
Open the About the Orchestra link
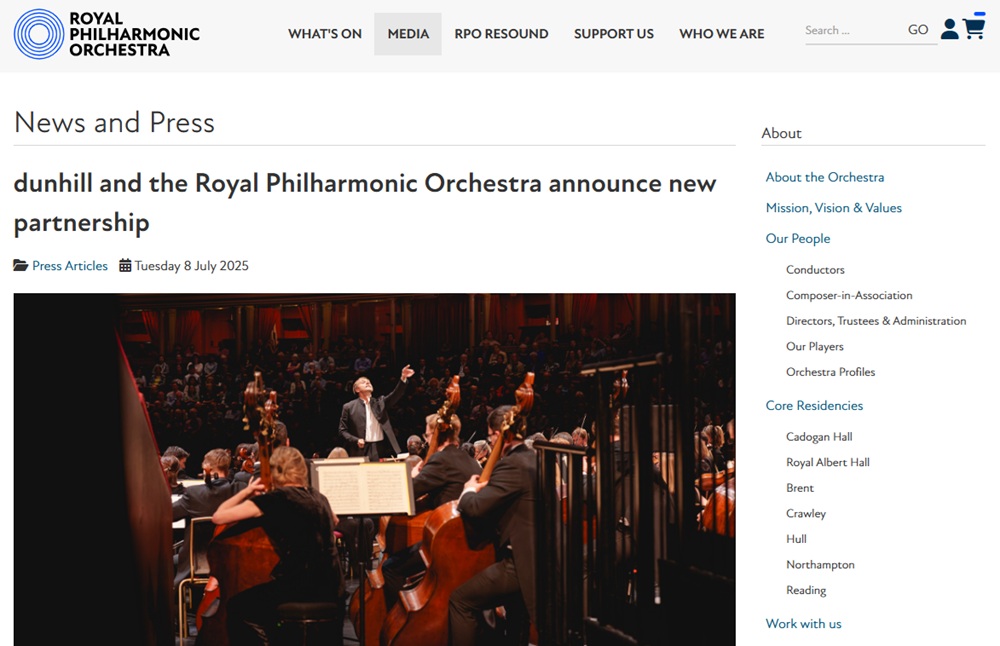(825, 177)
